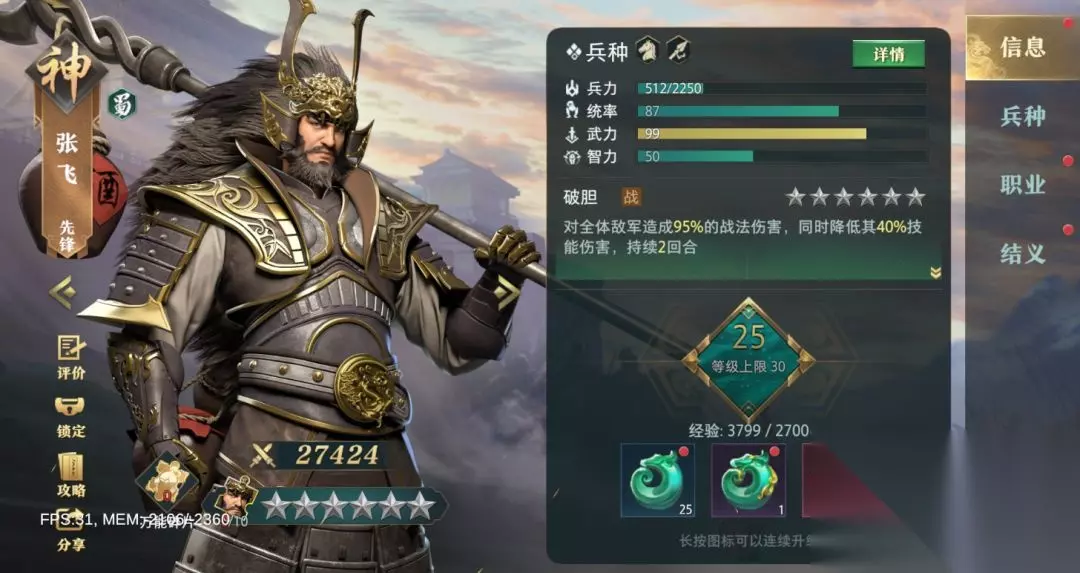The image size is (1080, 573).
Task: Open the 职业 tab
Action: [x=1023, y=185]
